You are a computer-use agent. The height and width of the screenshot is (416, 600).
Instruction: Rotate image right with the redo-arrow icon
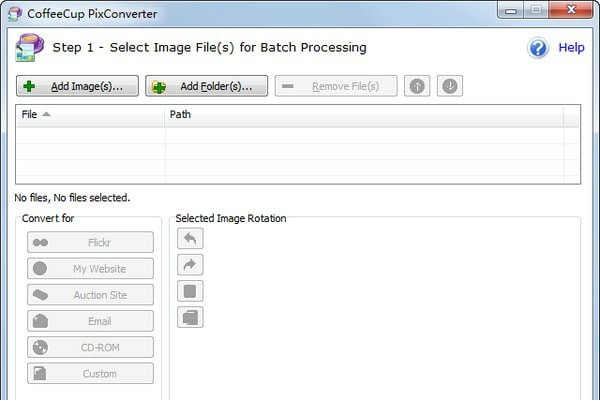(x=190, y=265)
